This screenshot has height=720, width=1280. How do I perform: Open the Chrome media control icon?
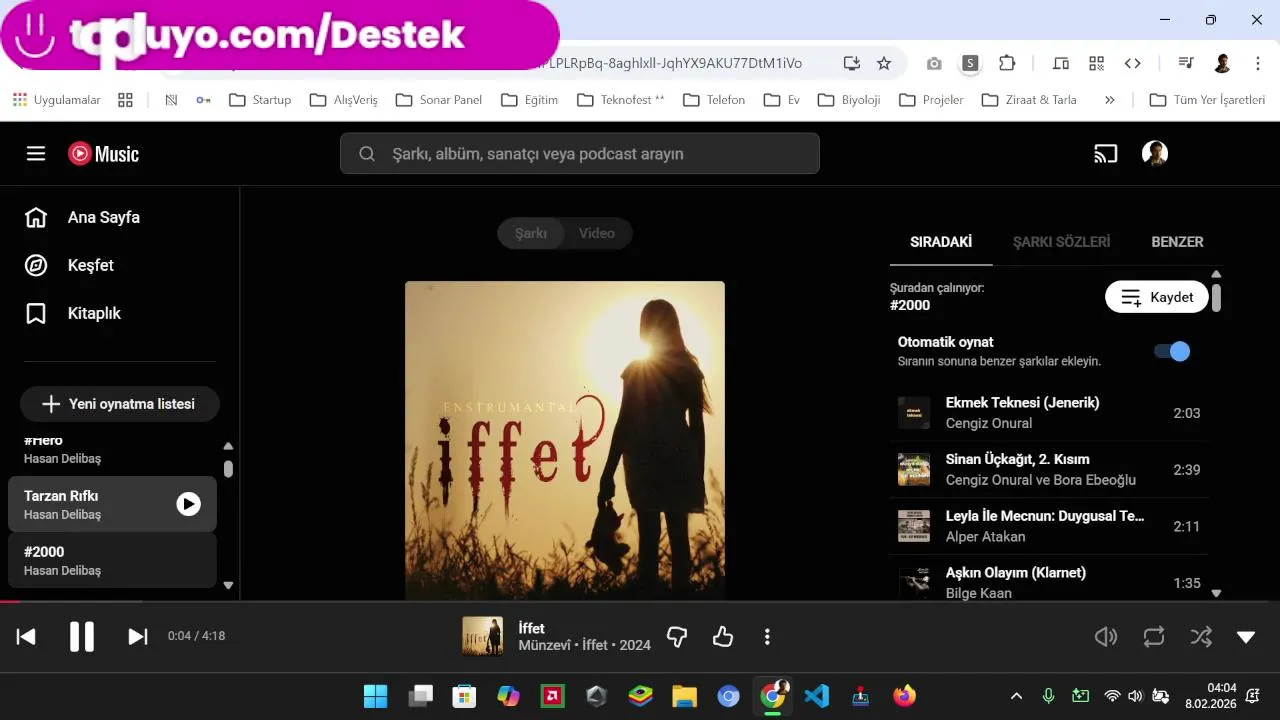point(1186,63)
